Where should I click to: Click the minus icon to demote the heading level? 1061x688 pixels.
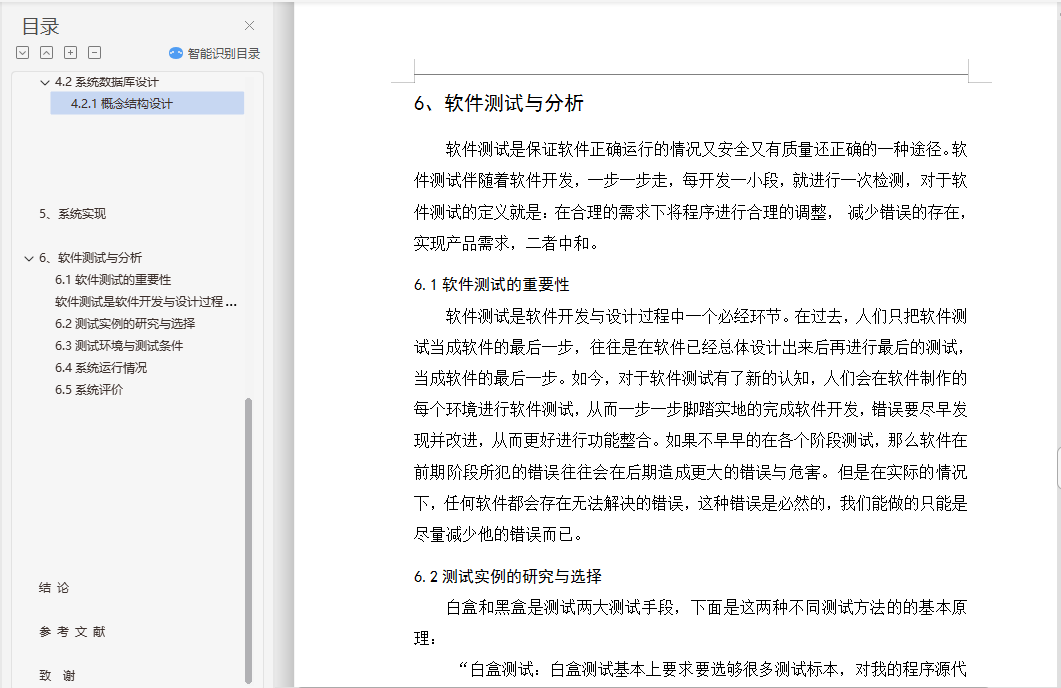(95, 53)
